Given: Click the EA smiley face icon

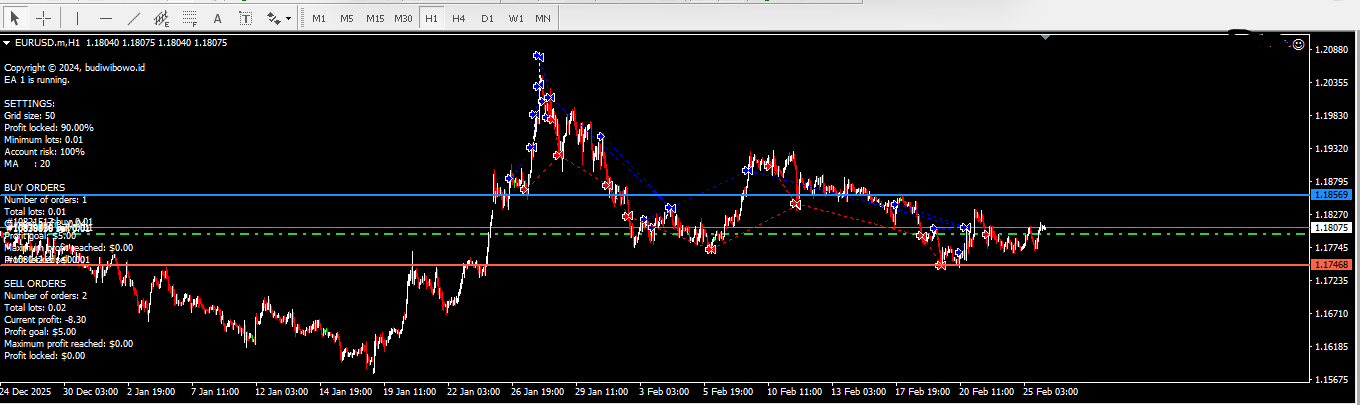Looking at the screenshot, I should coord(1298,45).
